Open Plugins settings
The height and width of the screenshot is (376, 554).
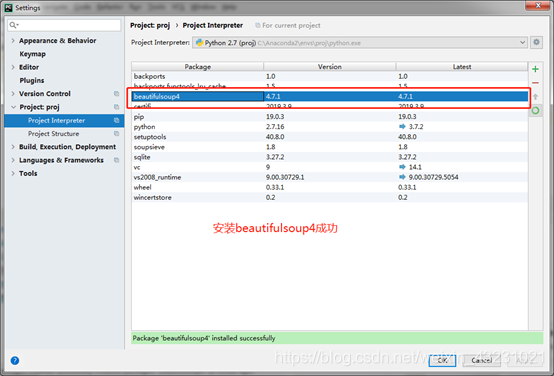point(32,81)
